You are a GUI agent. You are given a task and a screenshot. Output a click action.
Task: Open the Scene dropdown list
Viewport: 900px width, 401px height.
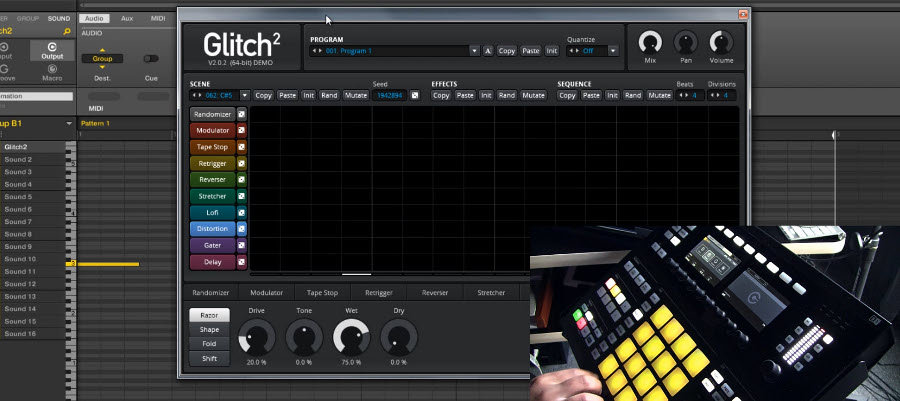click(245, 95)
